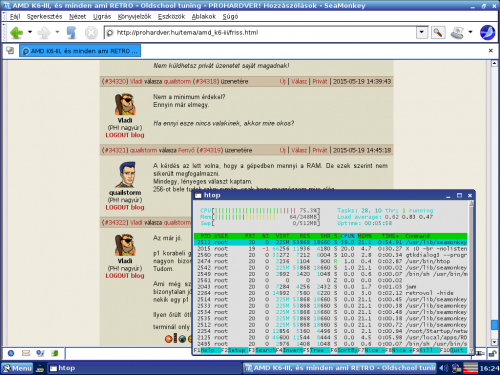Screen dimensions: 500x375
Task: Open the taskbar Menu button
Action: point(17,368)
